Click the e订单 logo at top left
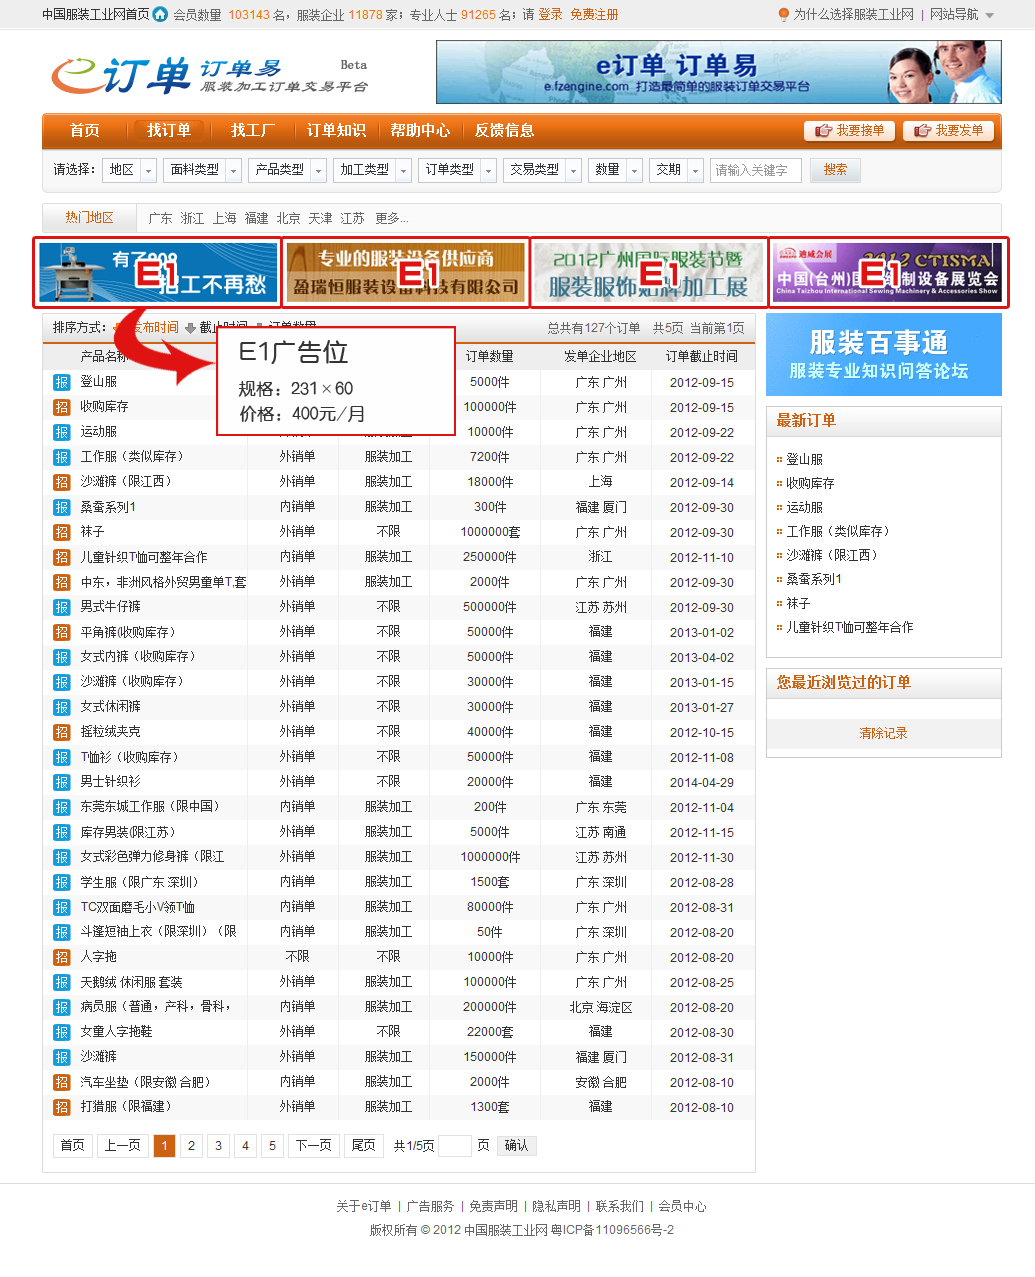The width and height of the screenshot is (1035, 1277). [121, 75]
